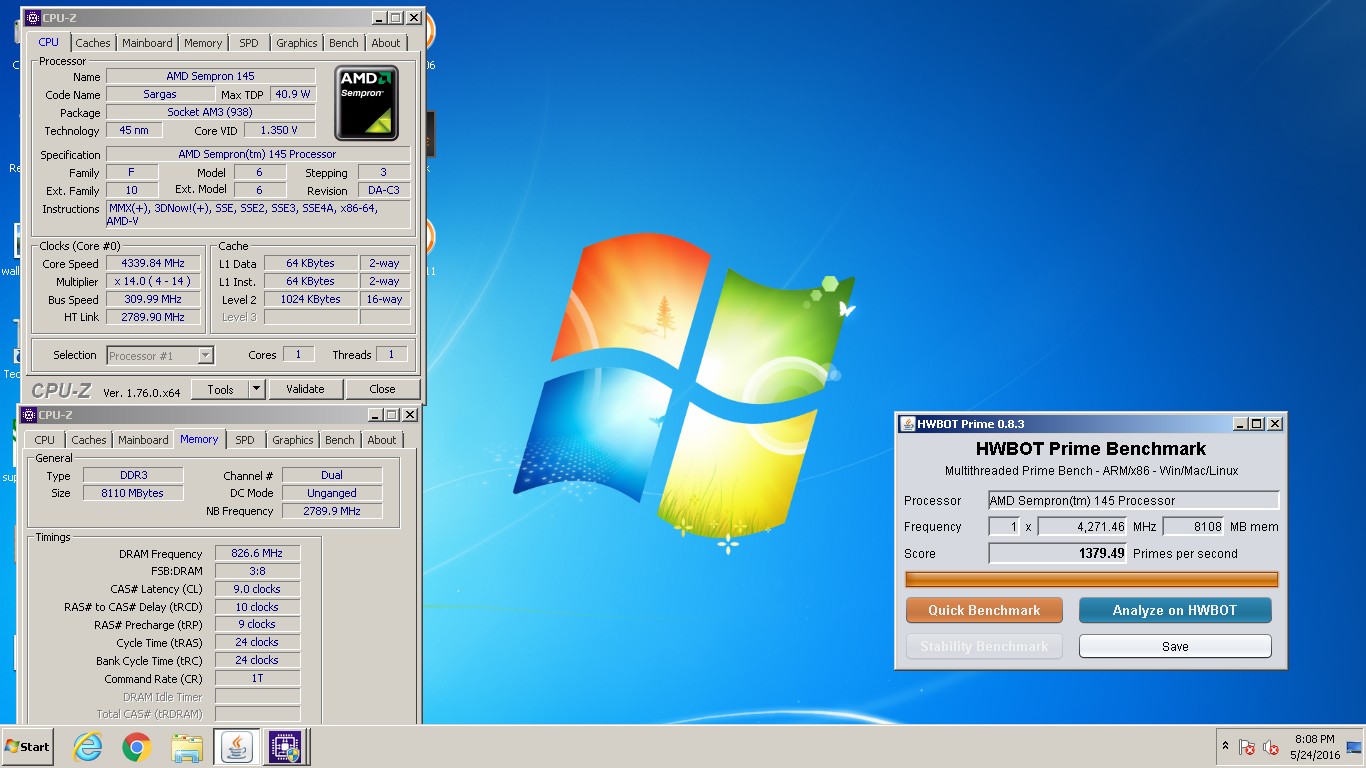Click the Revision value DA-C3

pyautogui.click(x=382, y=190)
